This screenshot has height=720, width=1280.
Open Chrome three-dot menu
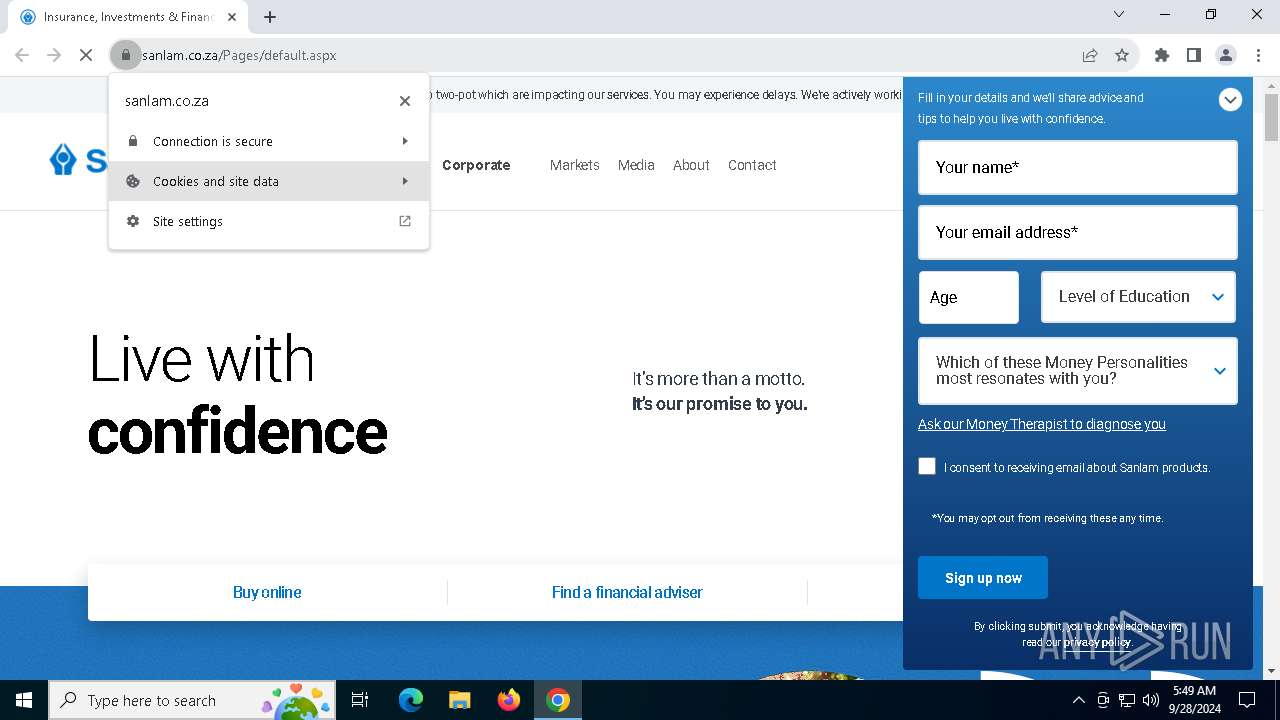1258,55
